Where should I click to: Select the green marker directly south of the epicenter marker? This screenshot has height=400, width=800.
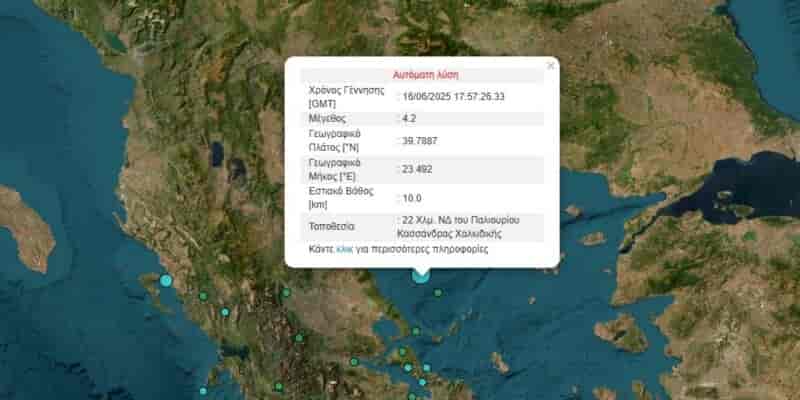coord(416,331)
